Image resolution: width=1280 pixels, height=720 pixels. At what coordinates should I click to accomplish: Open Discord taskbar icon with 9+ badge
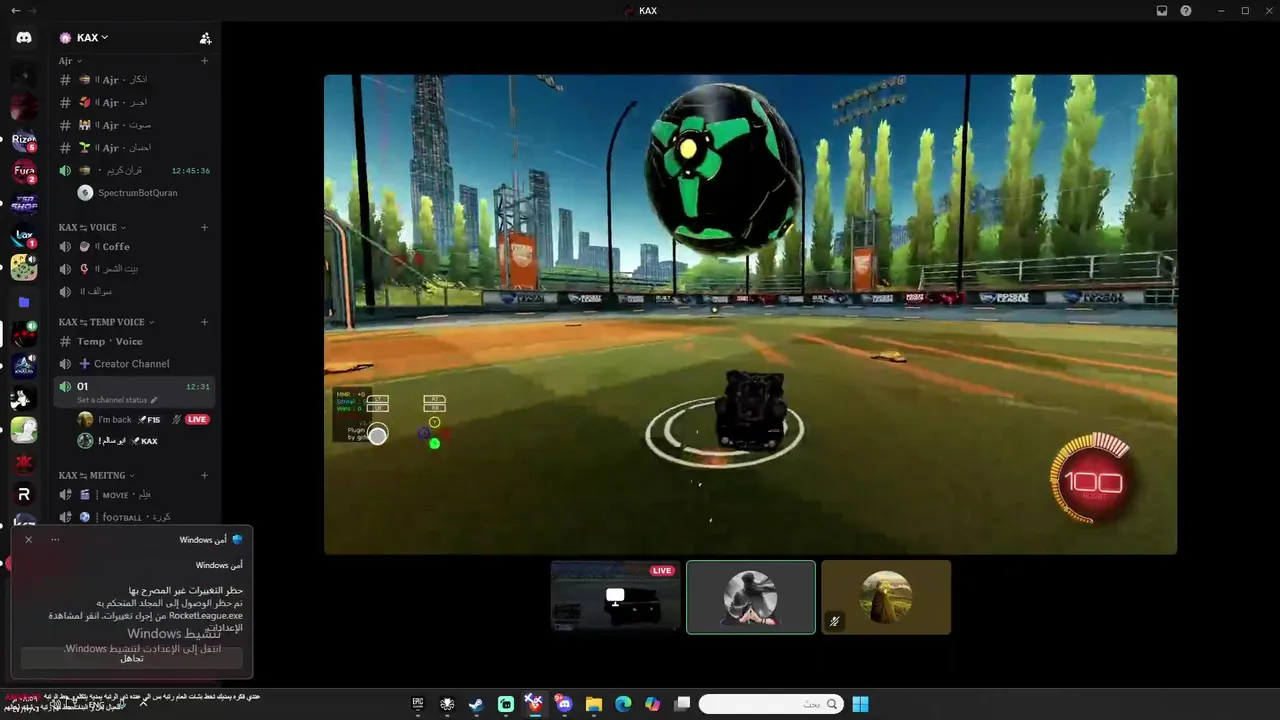tap(563, 704)
